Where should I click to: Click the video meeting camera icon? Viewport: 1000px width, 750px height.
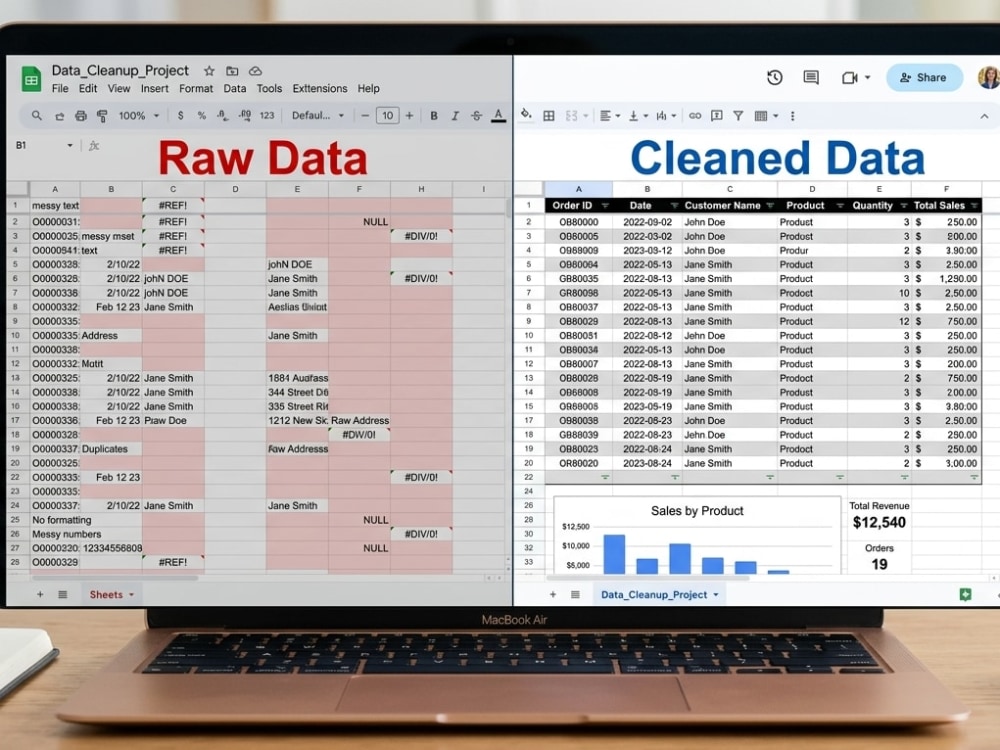849,78
